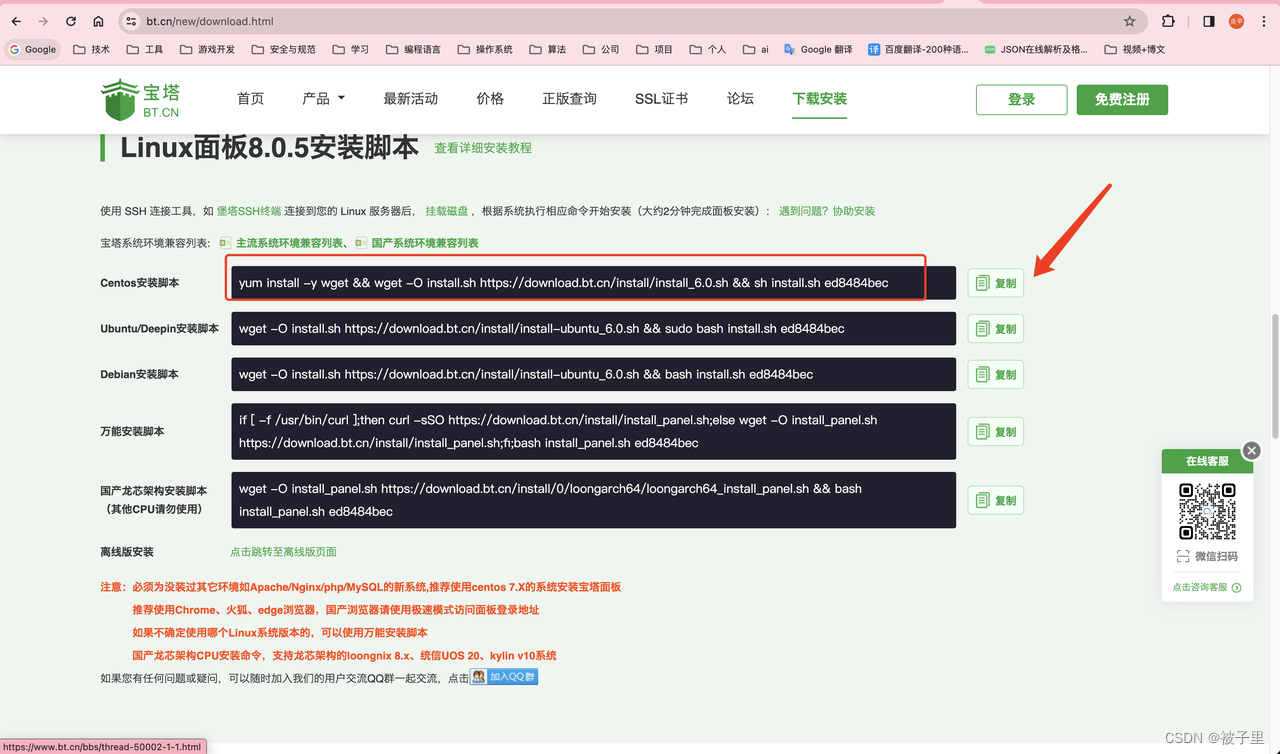Click the 加入QQ群 button
This screenshot has width=1280, height=754.
point(505,677)
